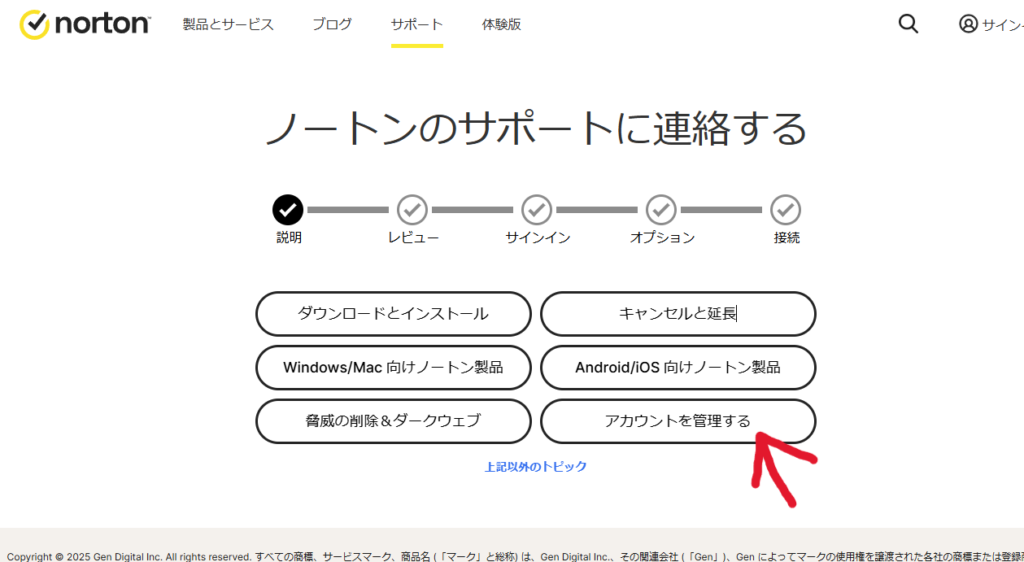
Task: Select Android/iOS 向けノートン製品 button
Action: (x=679, y=367)
